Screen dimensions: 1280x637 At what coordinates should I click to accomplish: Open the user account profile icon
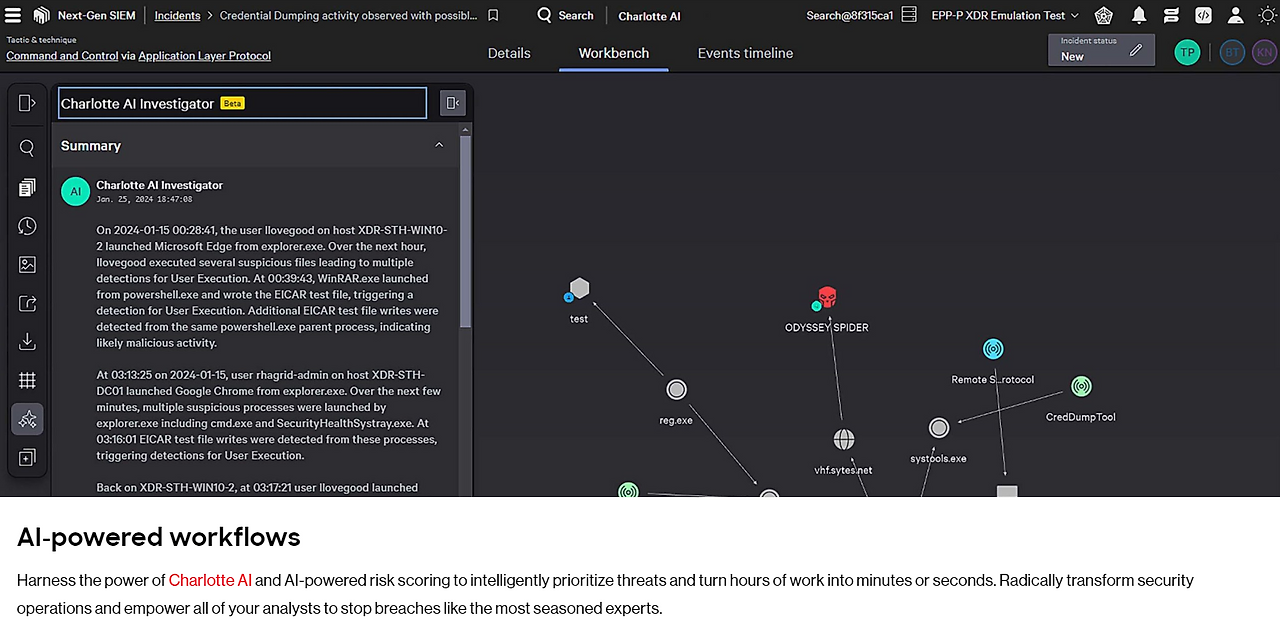click(1236, 15)
